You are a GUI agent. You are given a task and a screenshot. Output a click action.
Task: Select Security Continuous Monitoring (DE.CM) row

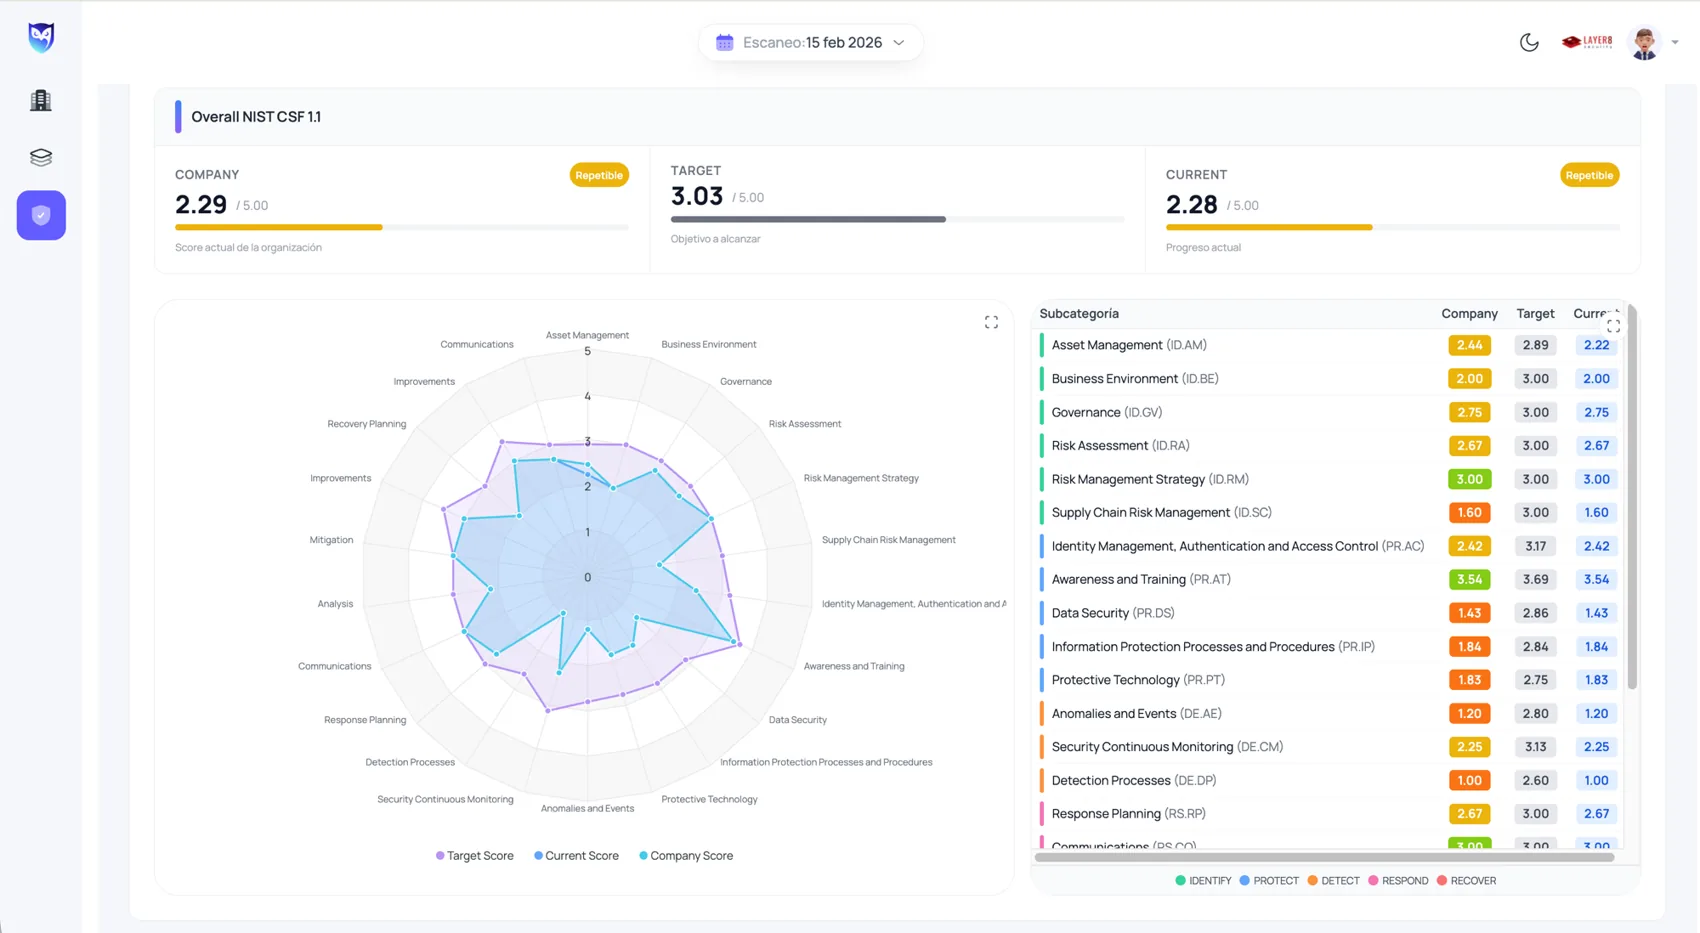pos(1329,747)
